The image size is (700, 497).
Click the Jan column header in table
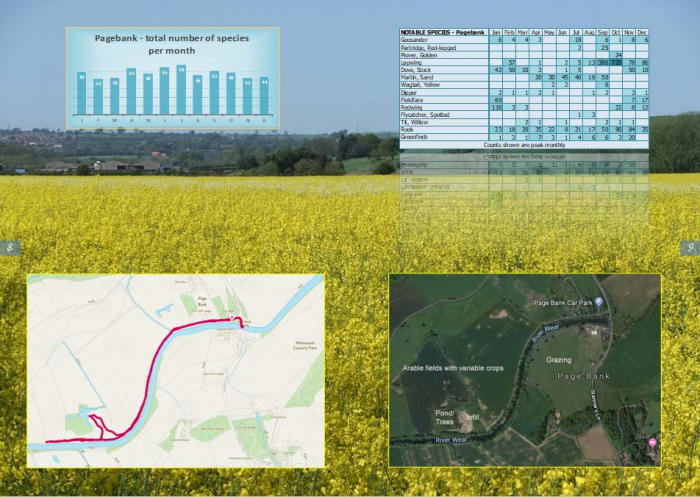click(496, 33)
